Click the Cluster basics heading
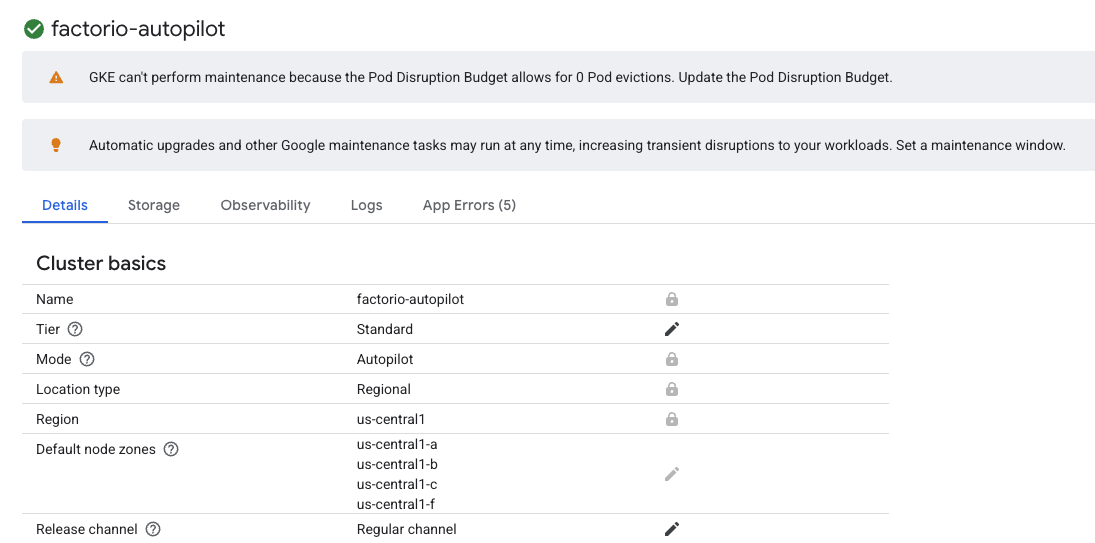1095x543 pixels. [x=101, y=263]
